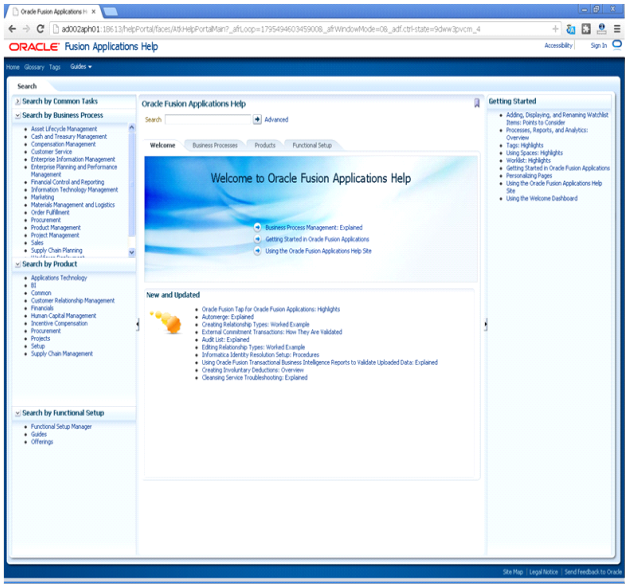628x587 pixels.
Task: Open Legal Notice in footer
Action: 543,572
